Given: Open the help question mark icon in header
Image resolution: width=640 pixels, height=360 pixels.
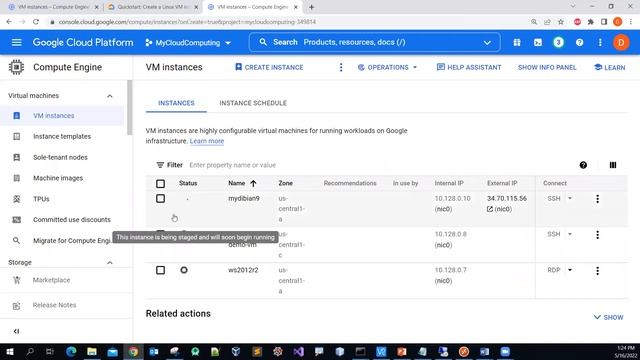Looking at the screenshot, I should [x=579, y=42].
